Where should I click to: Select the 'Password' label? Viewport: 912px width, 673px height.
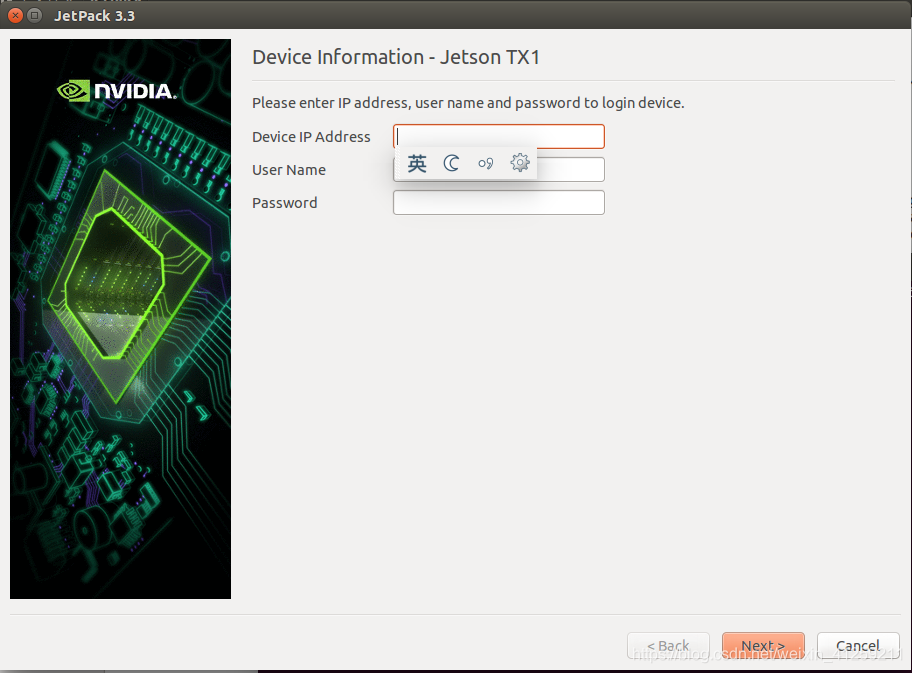coord(284,203)
